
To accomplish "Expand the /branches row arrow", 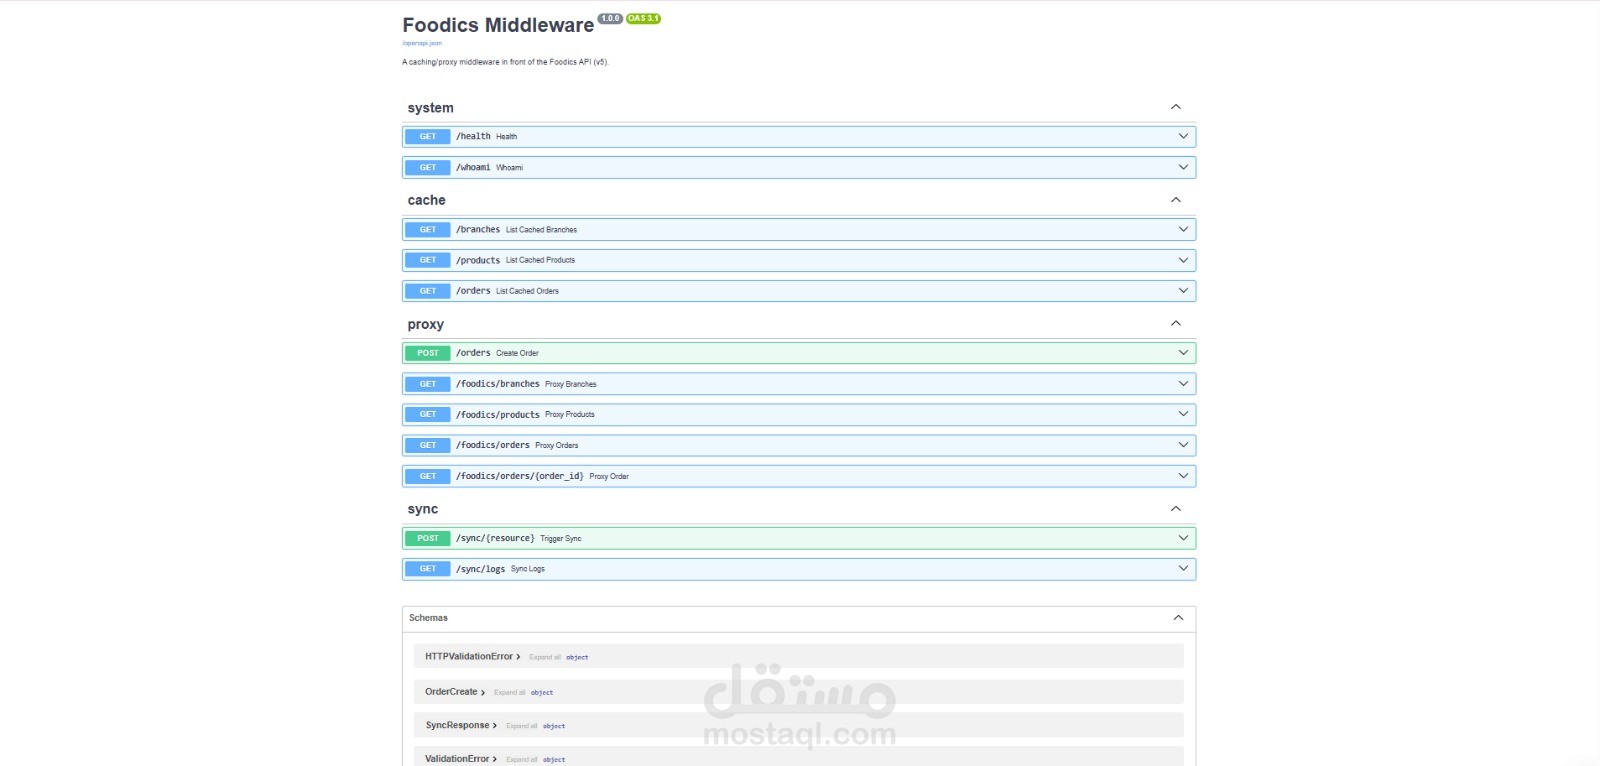I will click(x=1183, y=229).
